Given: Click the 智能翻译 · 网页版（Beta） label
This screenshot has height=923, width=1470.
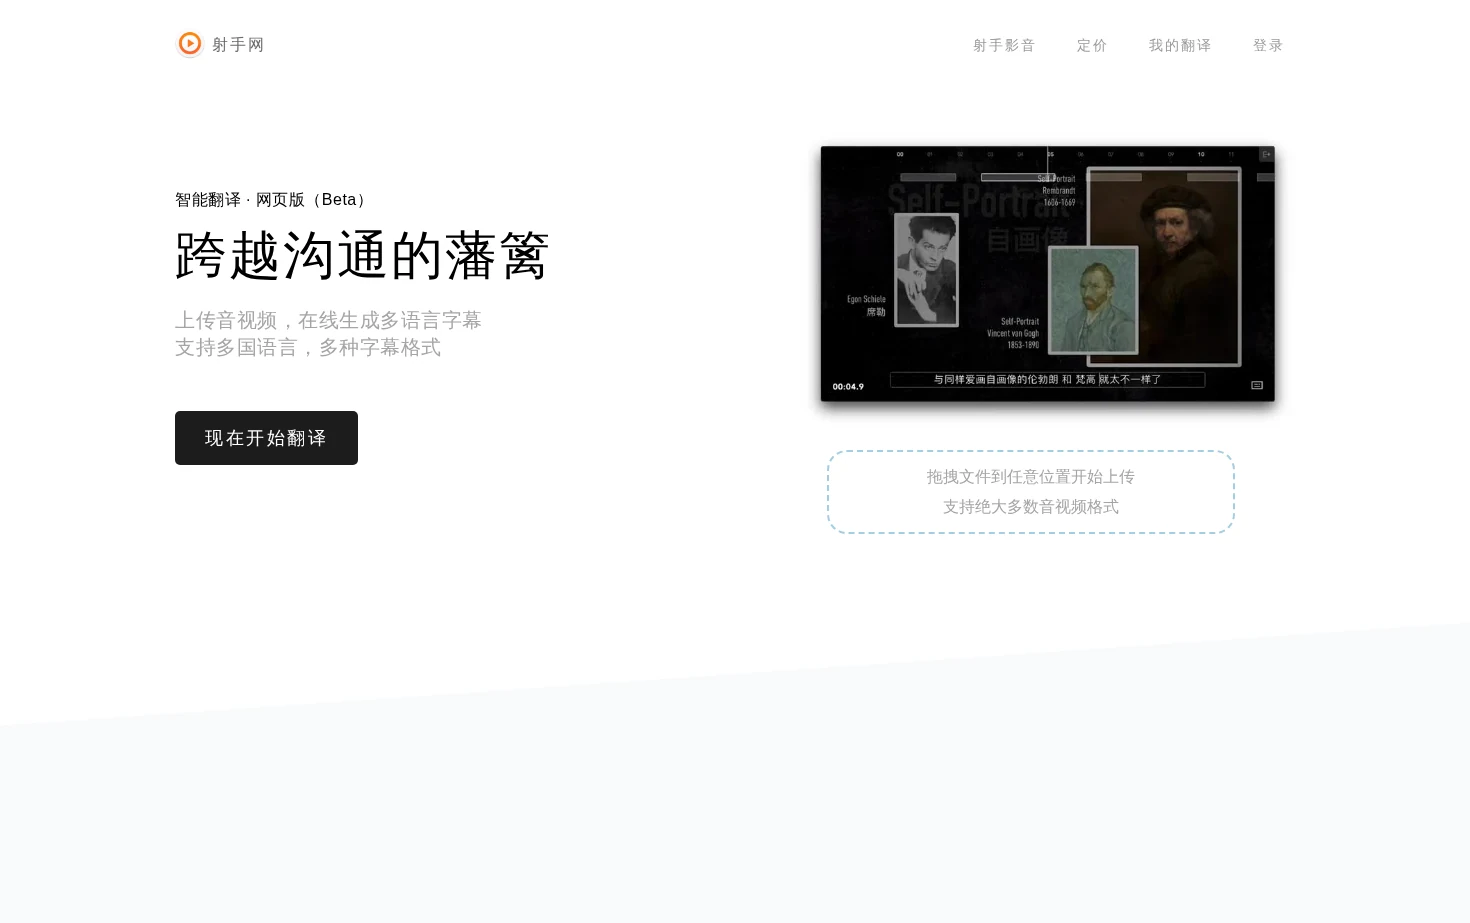Looking at the screenshot, I should [272, 200].
